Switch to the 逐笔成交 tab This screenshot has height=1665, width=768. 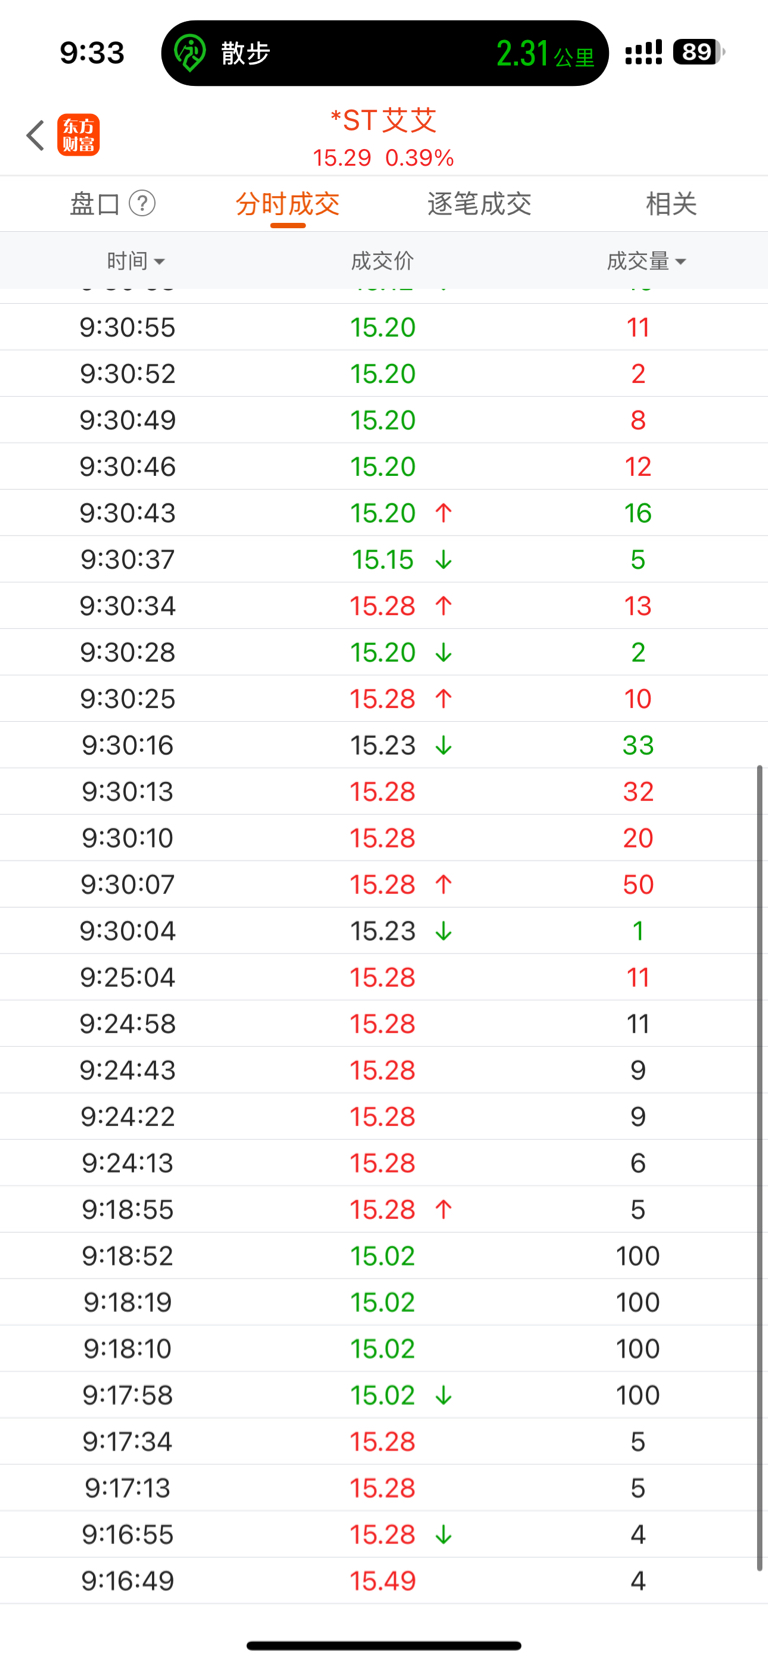(x=479, y=204)
